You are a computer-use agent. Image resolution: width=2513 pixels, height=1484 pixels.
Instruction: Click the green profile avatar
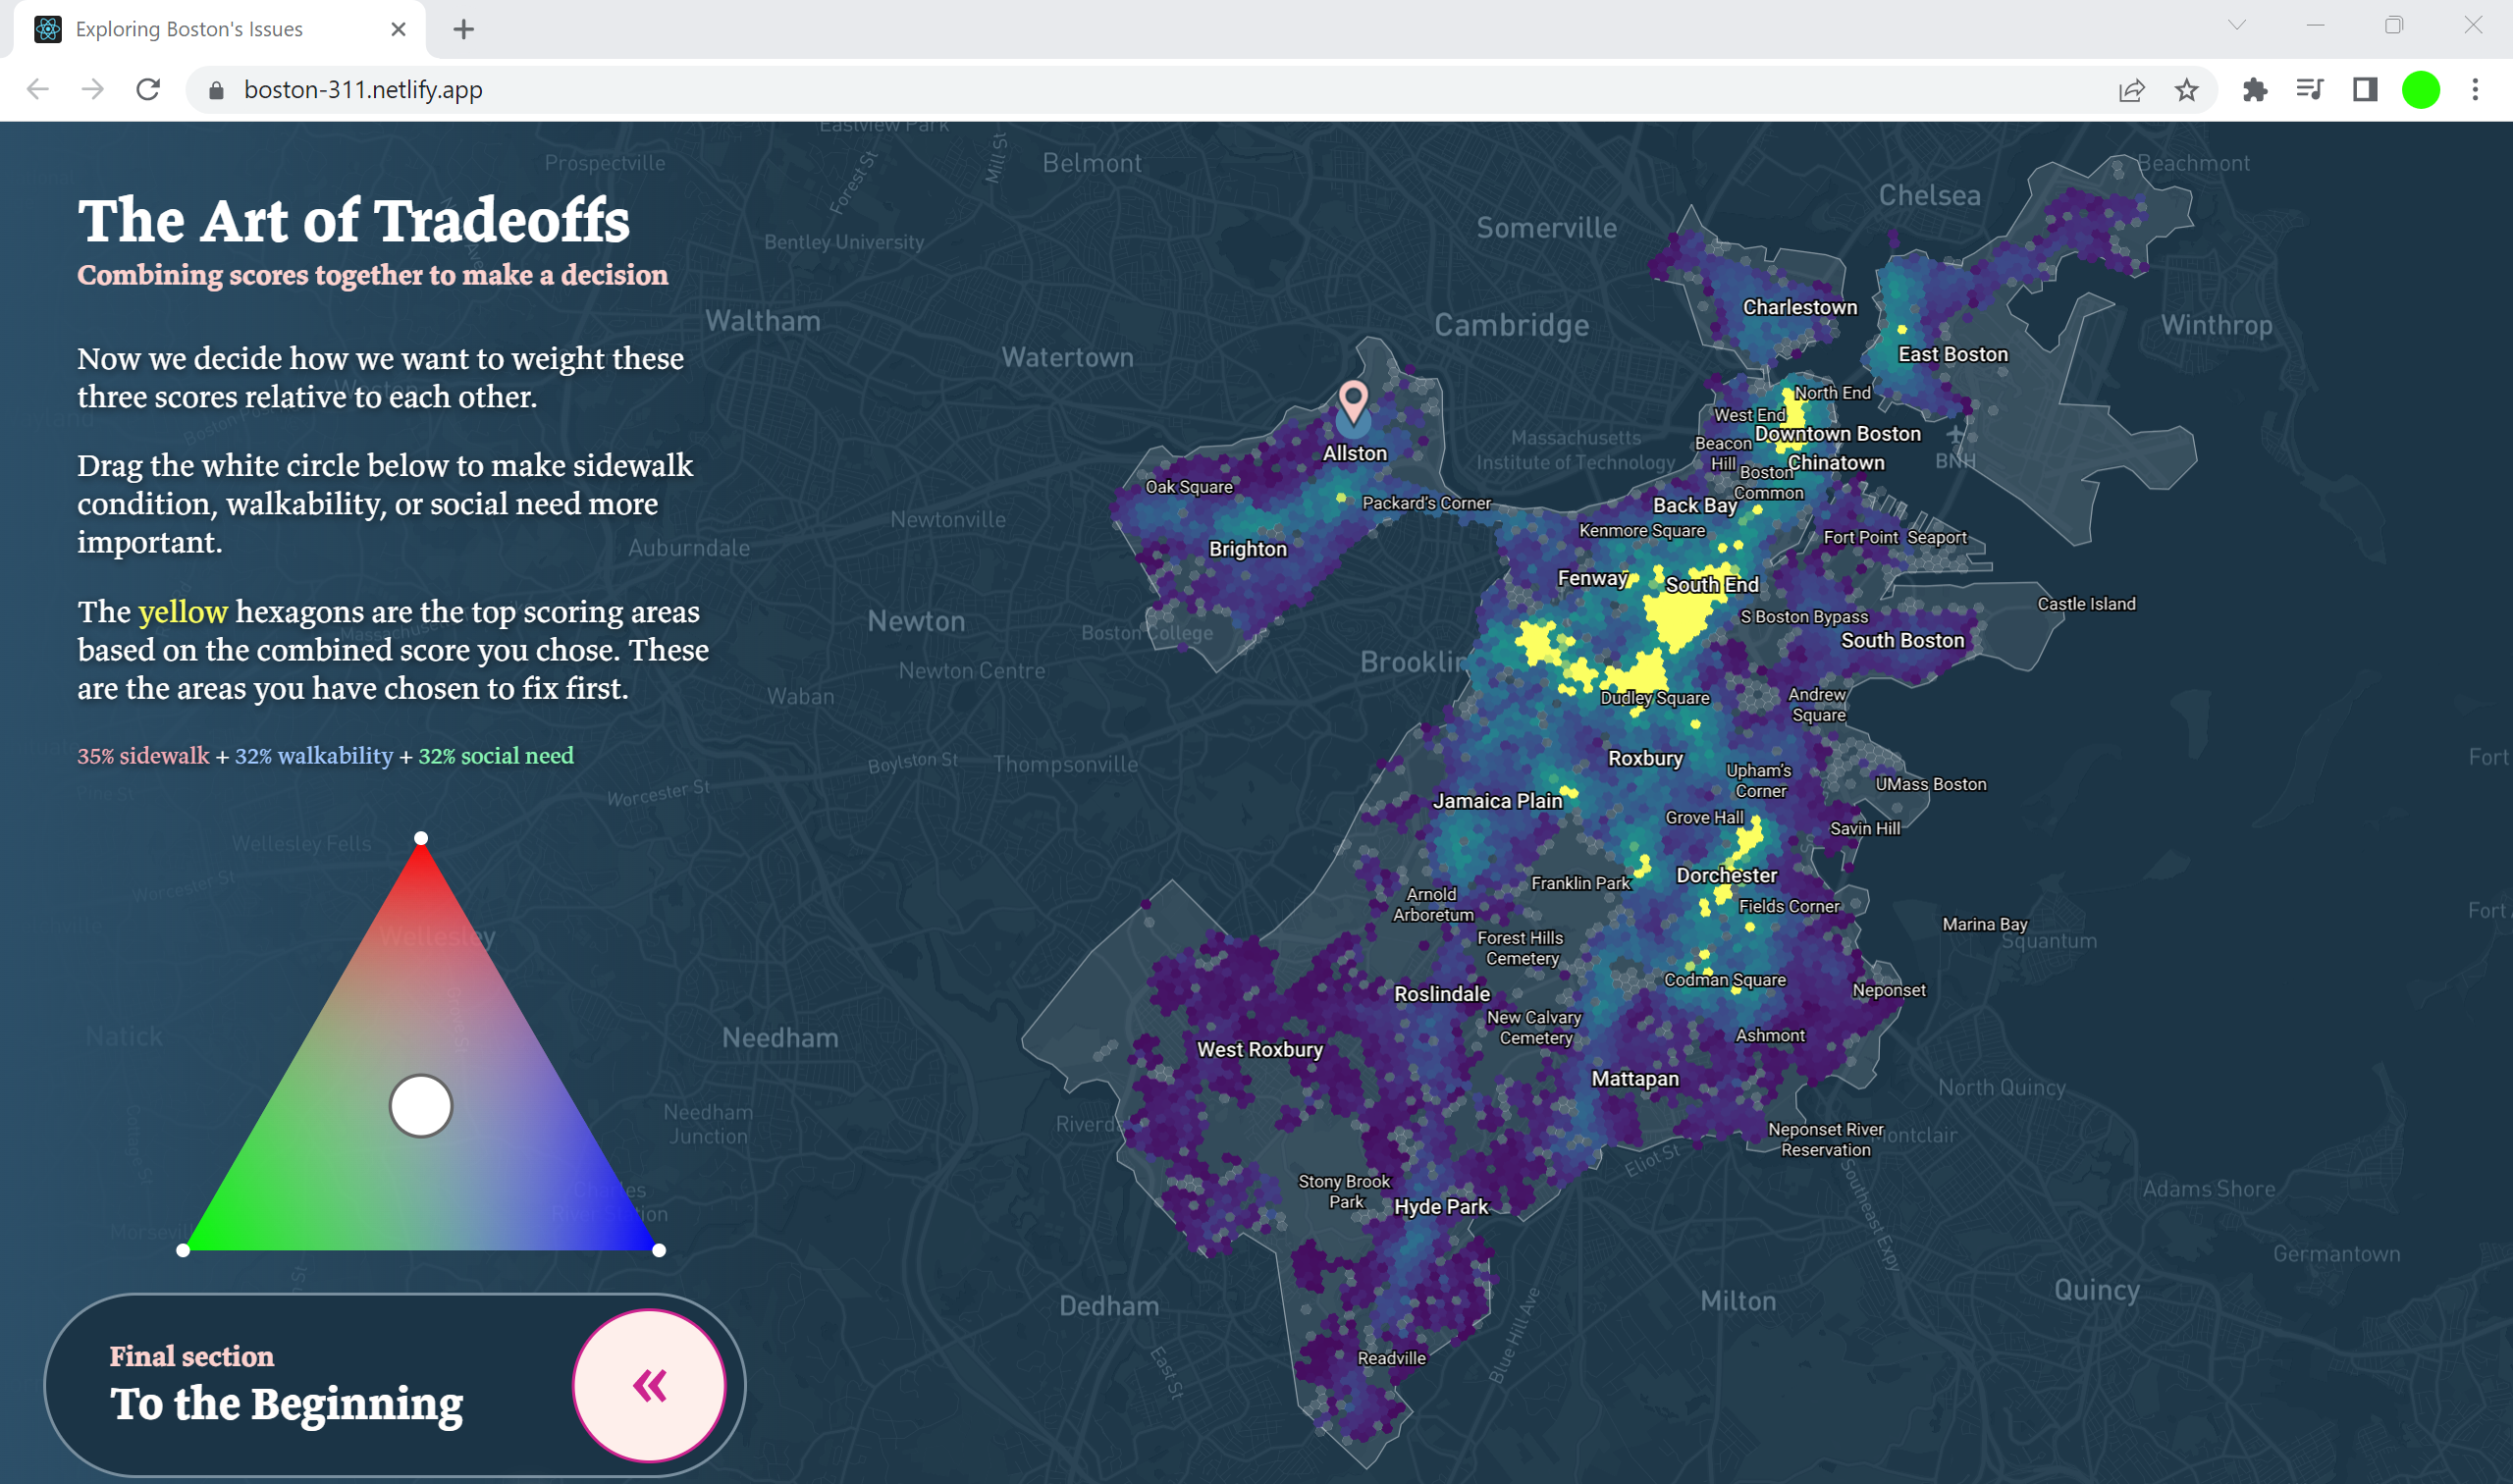[x=2420, y=90]
